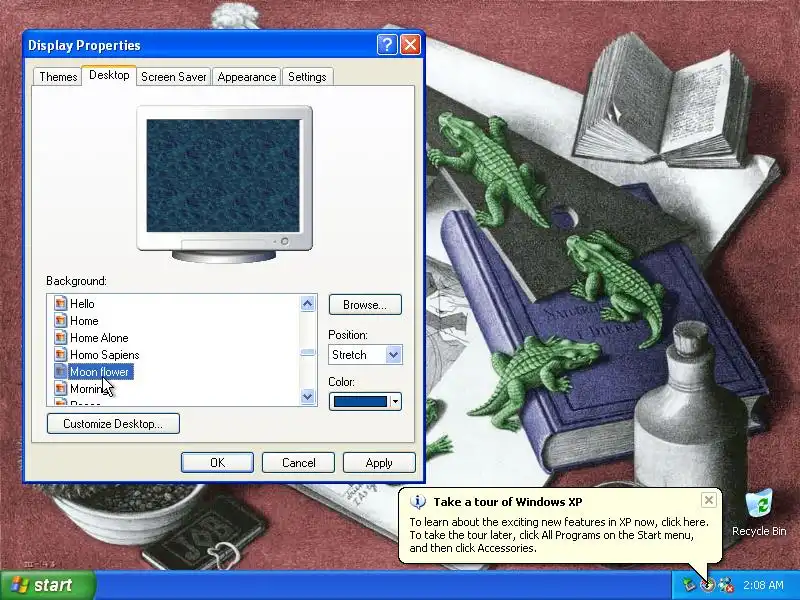Click the monitor wallpaper preview image
This screenshot has height=600, width=800.
pos(223,176)
